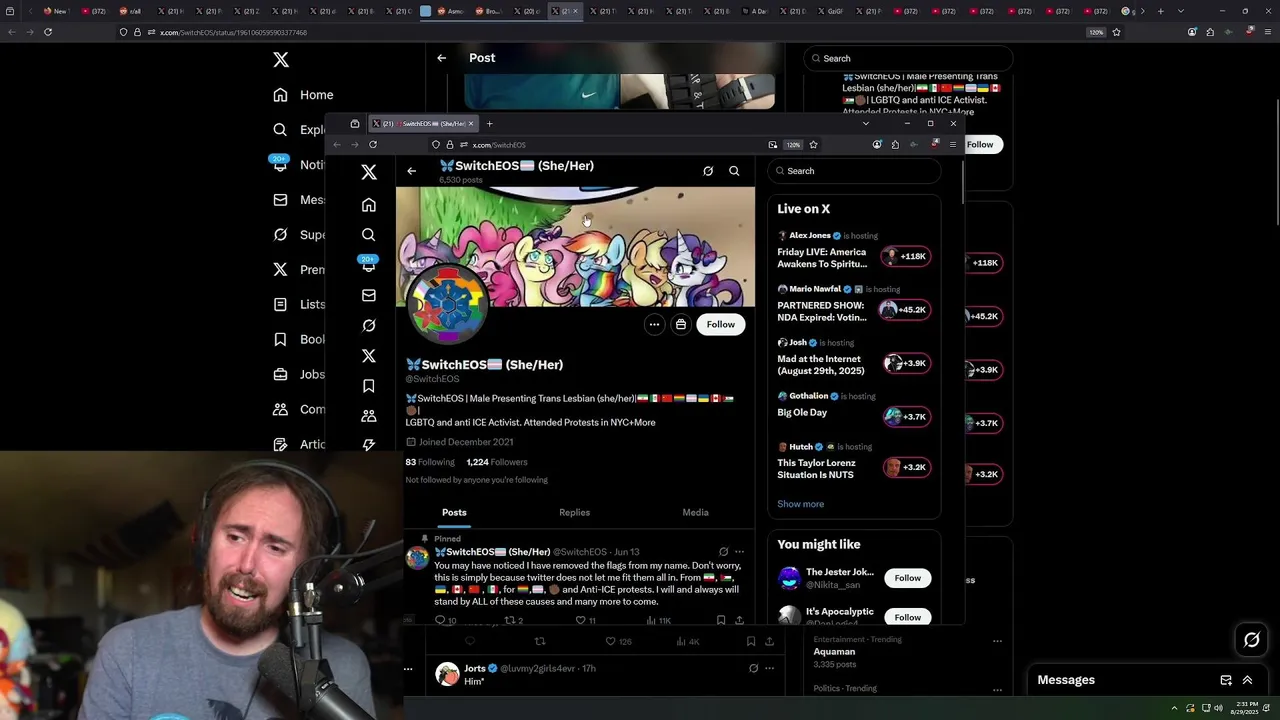1280x720 pixels.
Task: Open three-dot more menu on SwitchEOS profile
Action: coord(654,324)
